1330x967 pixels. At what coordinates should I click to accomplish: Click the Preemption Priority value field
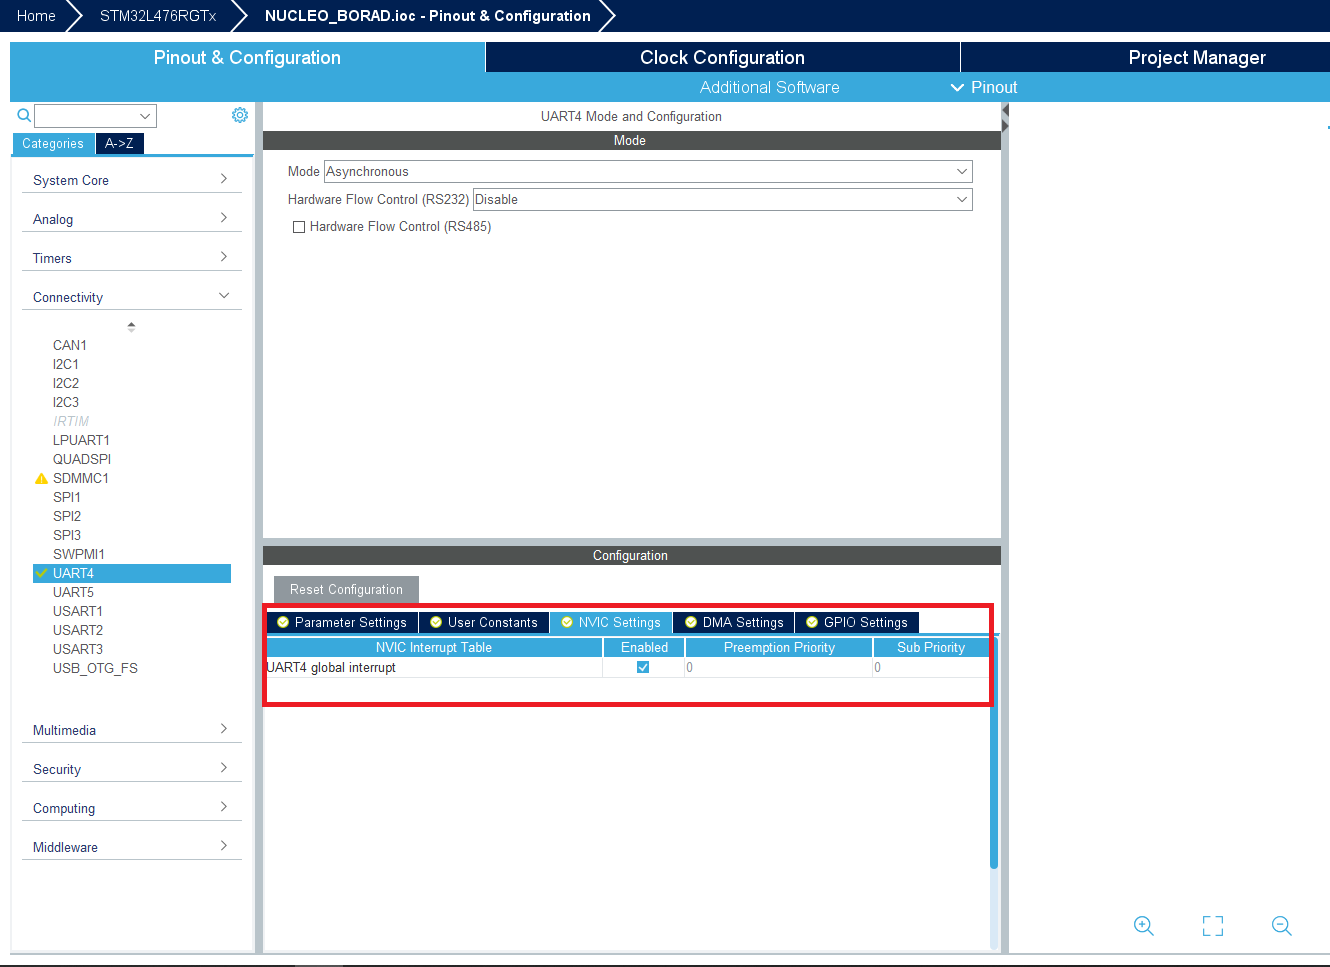[x=778, y=667]
